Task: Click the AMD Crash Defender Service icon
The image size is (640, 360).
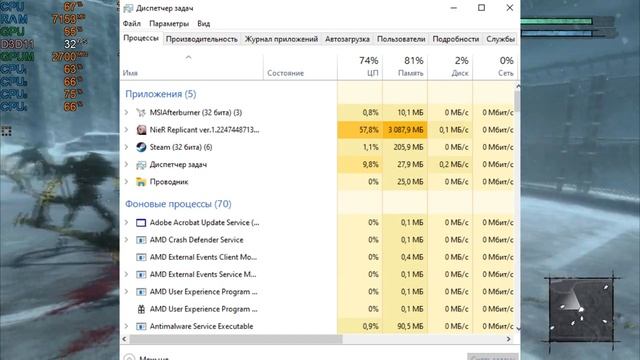Action: click(x=141, y=240)
